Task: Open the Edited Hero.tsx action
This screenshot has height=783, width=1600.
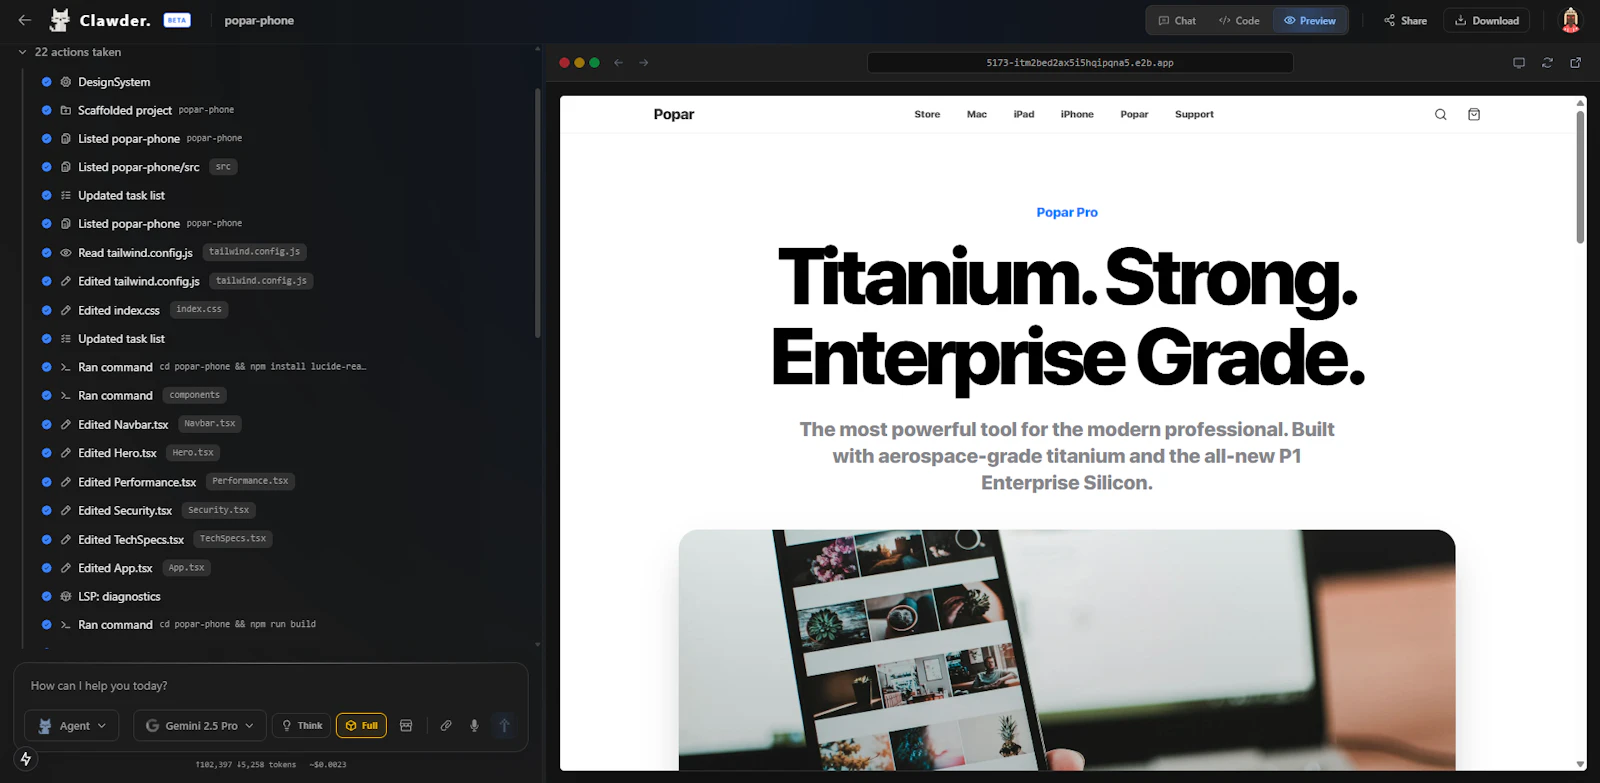Action: point(130,453)
